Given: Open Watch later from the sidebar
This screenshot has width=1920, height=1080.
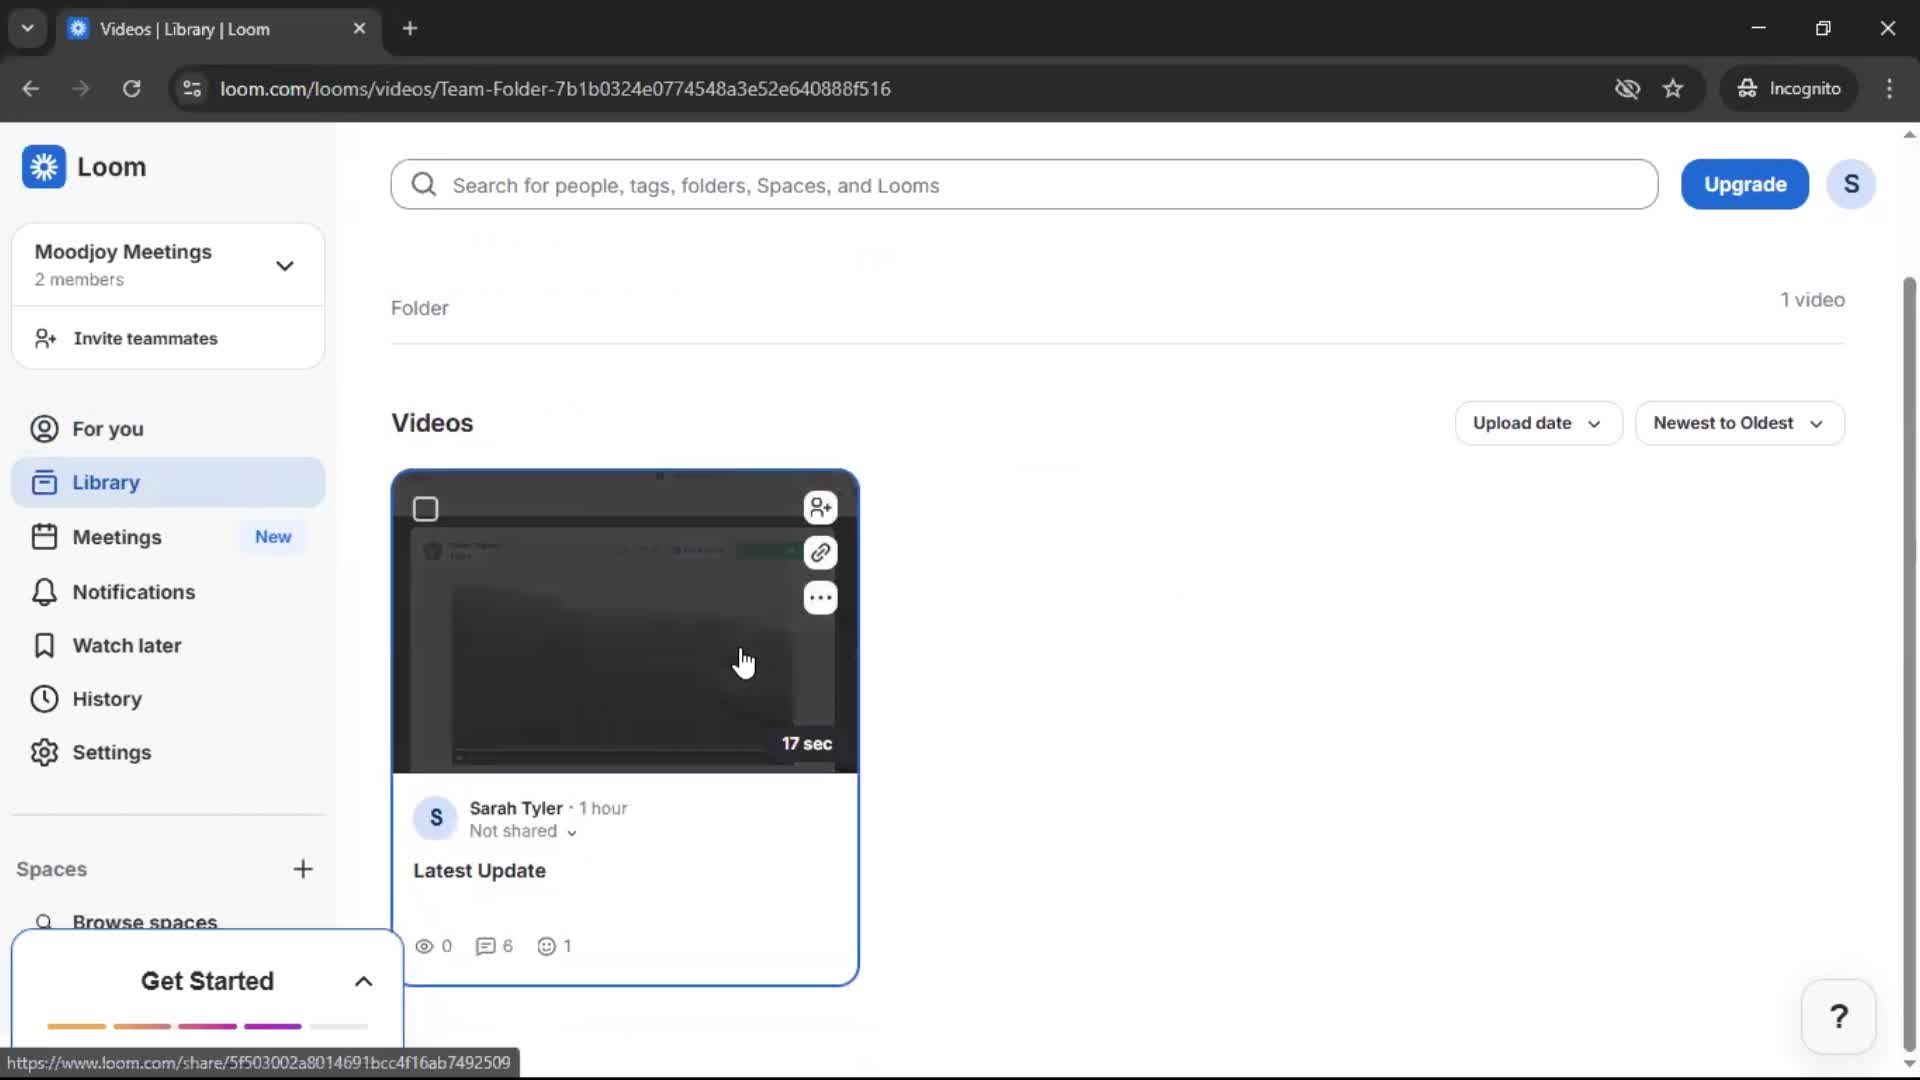Looking at the screenshot, I should [128, 645].
